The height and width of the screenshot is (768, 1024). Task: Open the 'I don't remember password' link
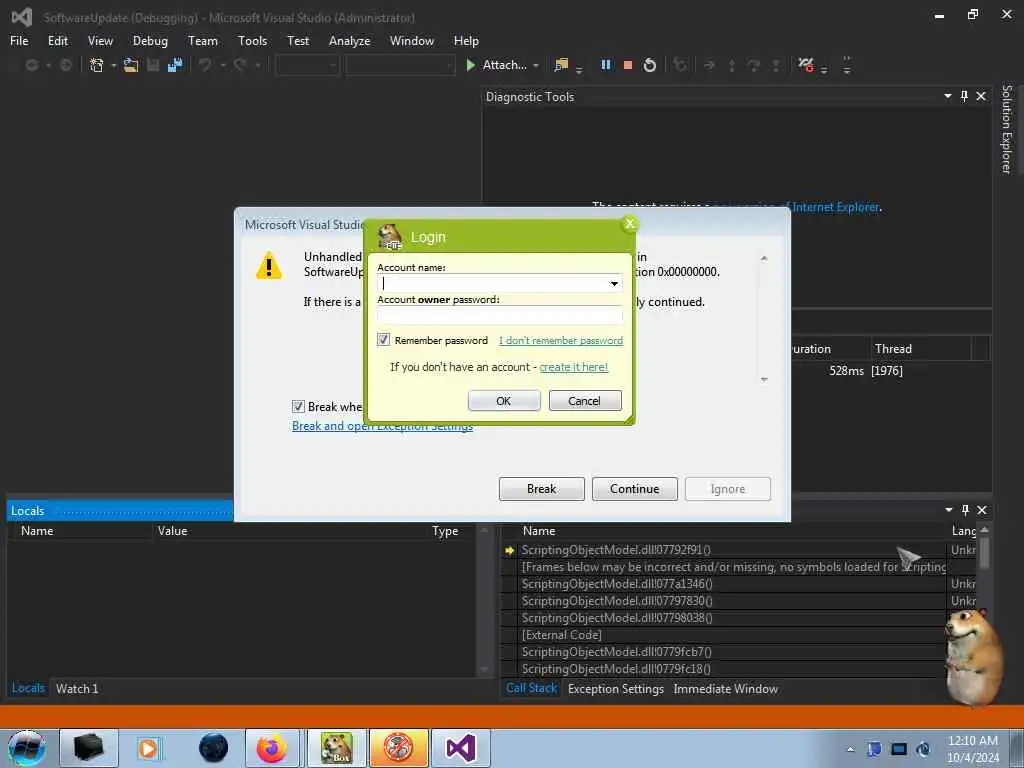click(x=560, y=340)
